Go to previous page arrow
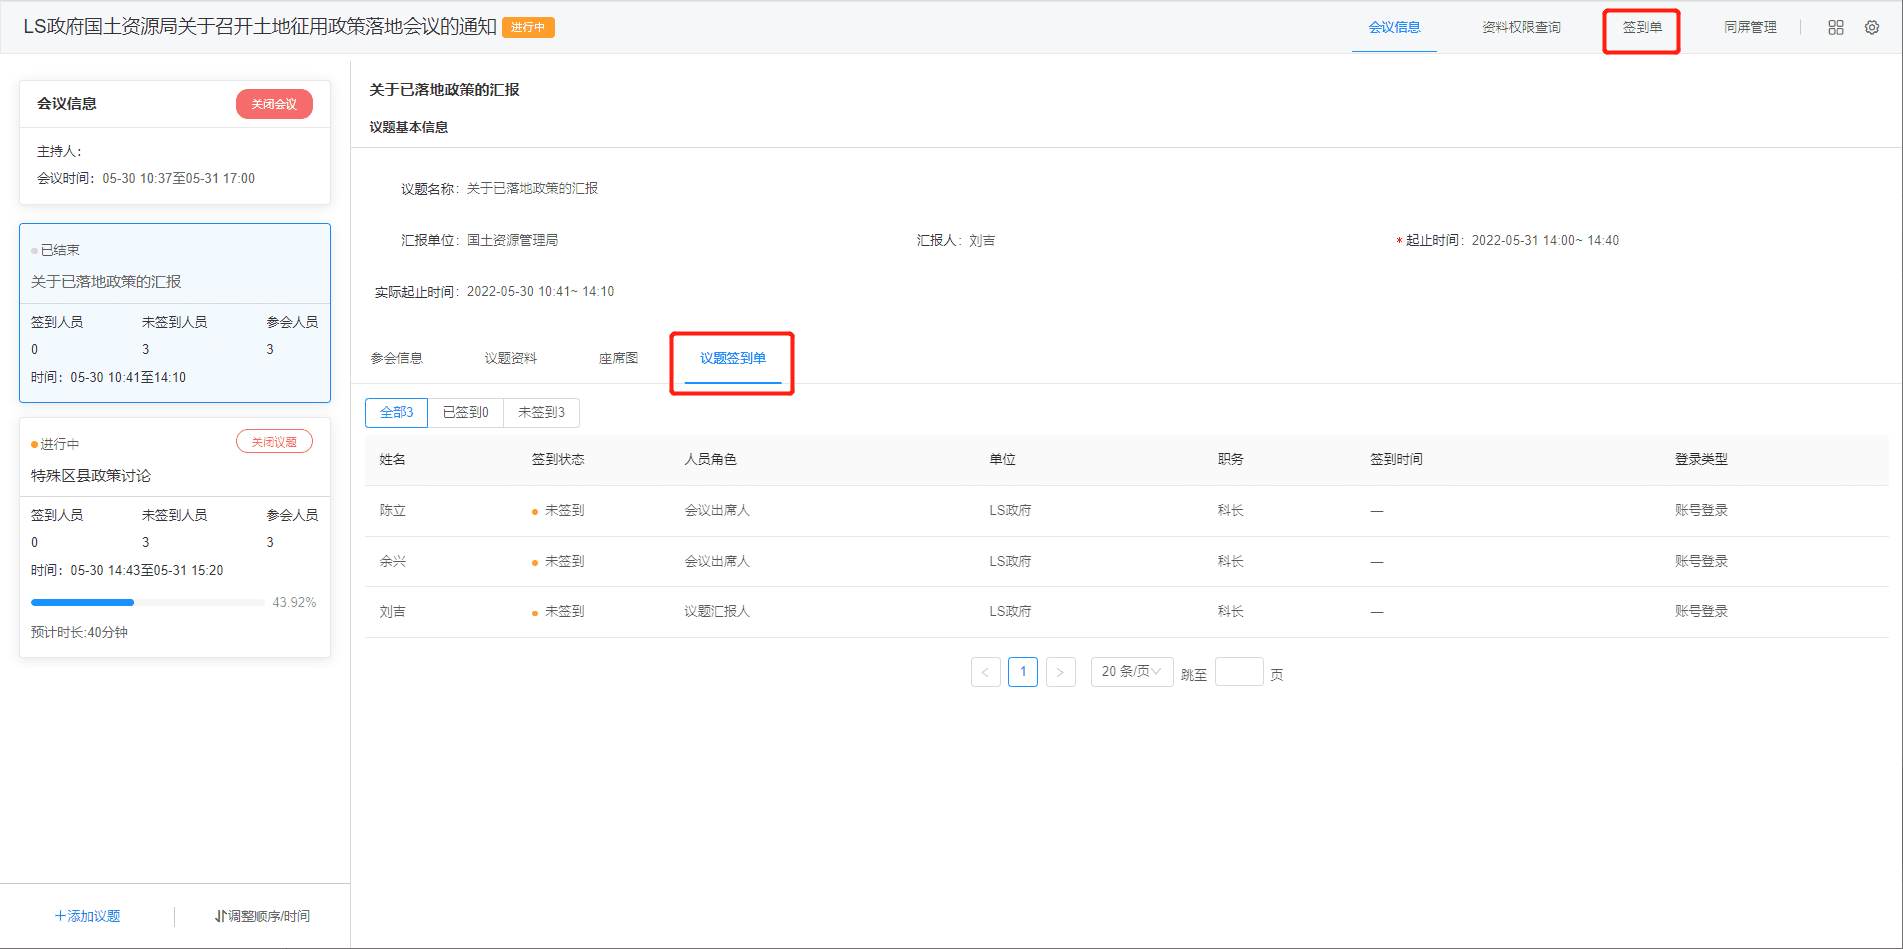 click(x=986, y=672)
